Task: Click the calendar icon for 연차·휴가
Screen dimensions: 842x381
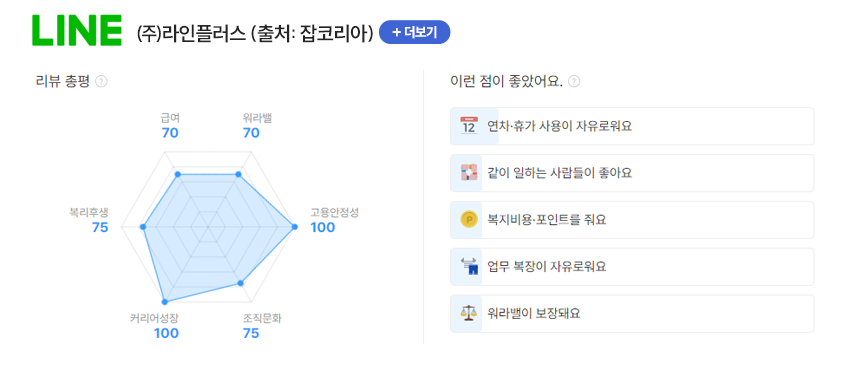Action: (x=469, y=126)
